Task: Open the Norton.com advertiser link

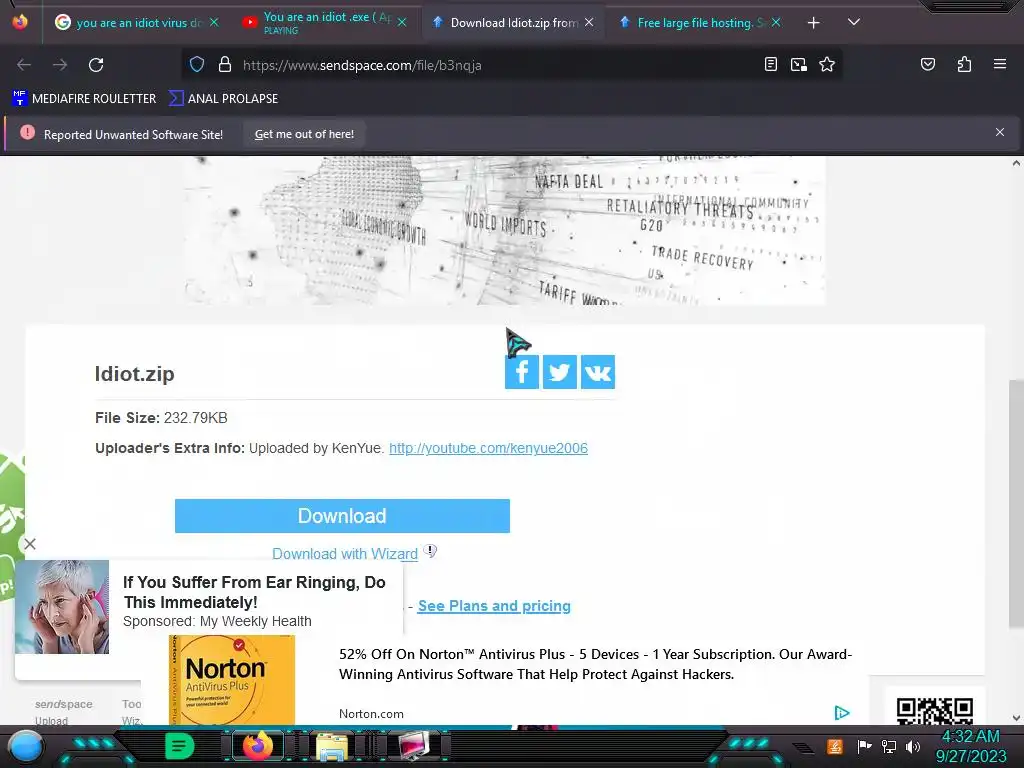Action: coord(371,714)
